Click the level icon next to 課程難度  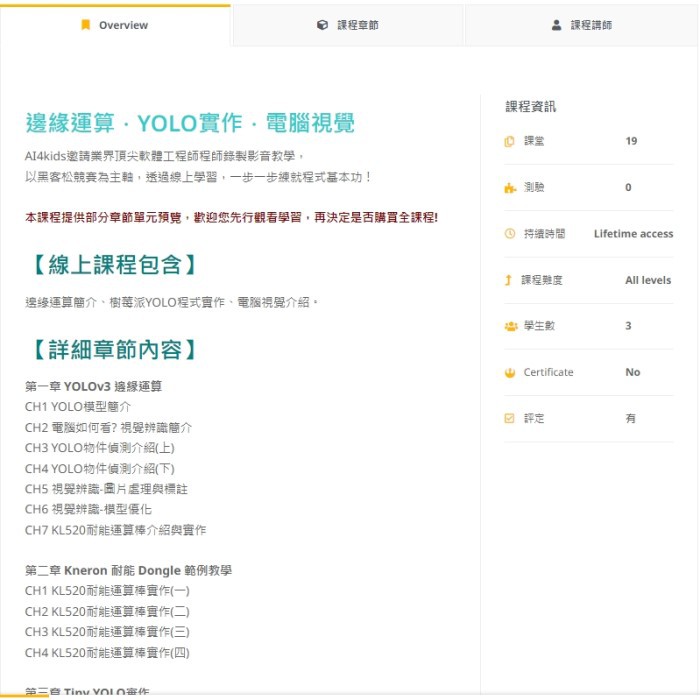click(x=509, y=280)
